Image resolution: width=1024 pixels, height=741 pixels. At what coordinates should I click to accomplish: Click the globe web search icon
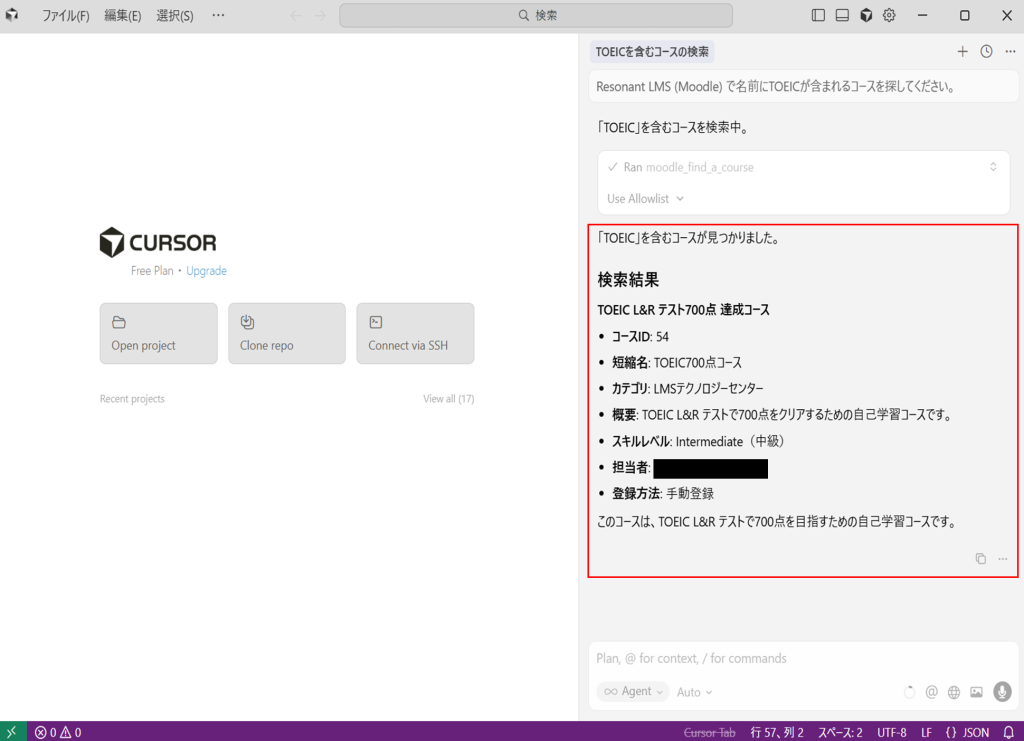(x=954, y=692)
